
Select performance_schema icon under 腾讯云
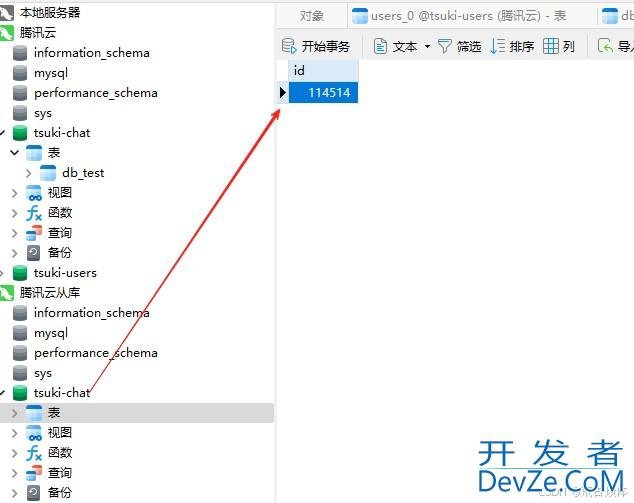point(20,93)
